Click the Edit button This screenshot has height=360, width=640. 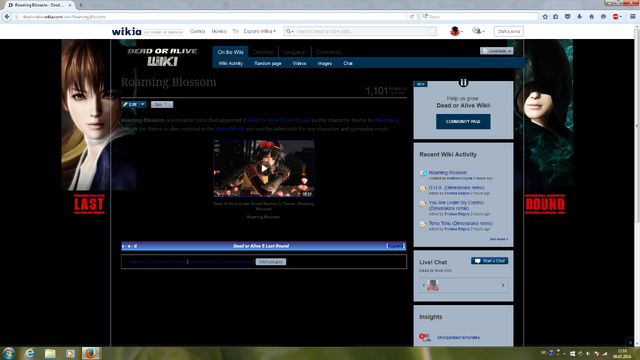point(130,104)
